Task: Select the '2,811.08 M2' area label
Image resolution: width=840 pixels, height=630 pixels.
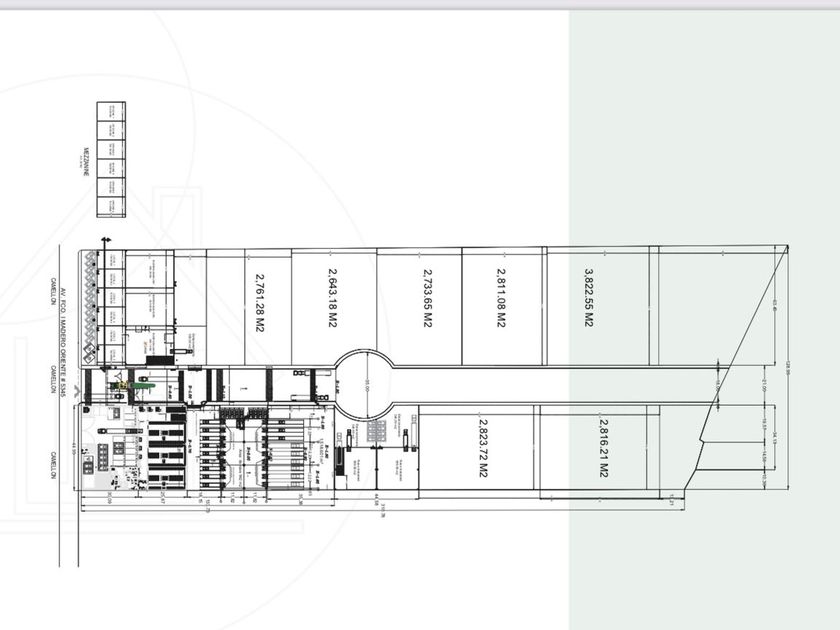Action: (x=501, y=298)
